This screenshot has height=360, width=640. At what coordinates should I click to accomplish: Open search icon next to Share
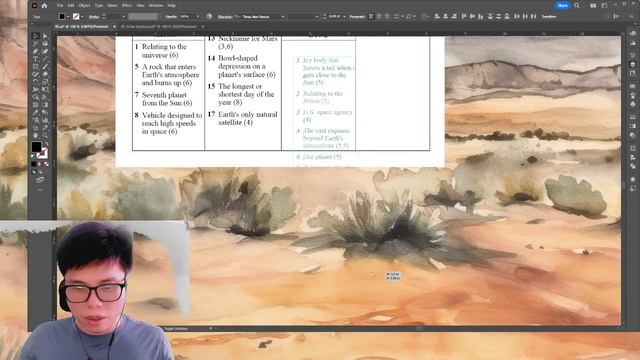click(577, 5)
